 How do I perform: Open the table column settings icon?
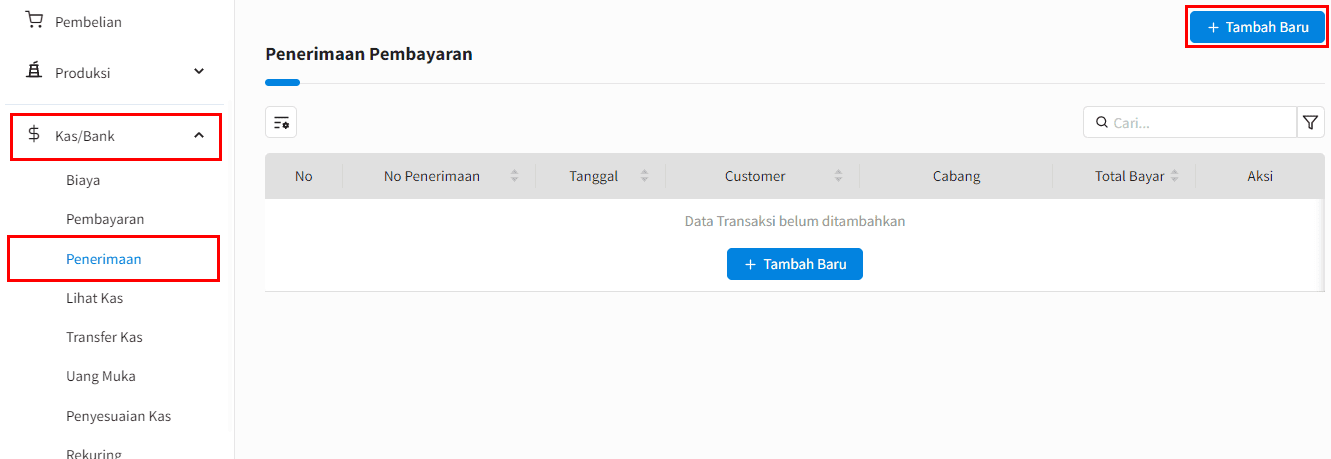[x=281, y=123]
